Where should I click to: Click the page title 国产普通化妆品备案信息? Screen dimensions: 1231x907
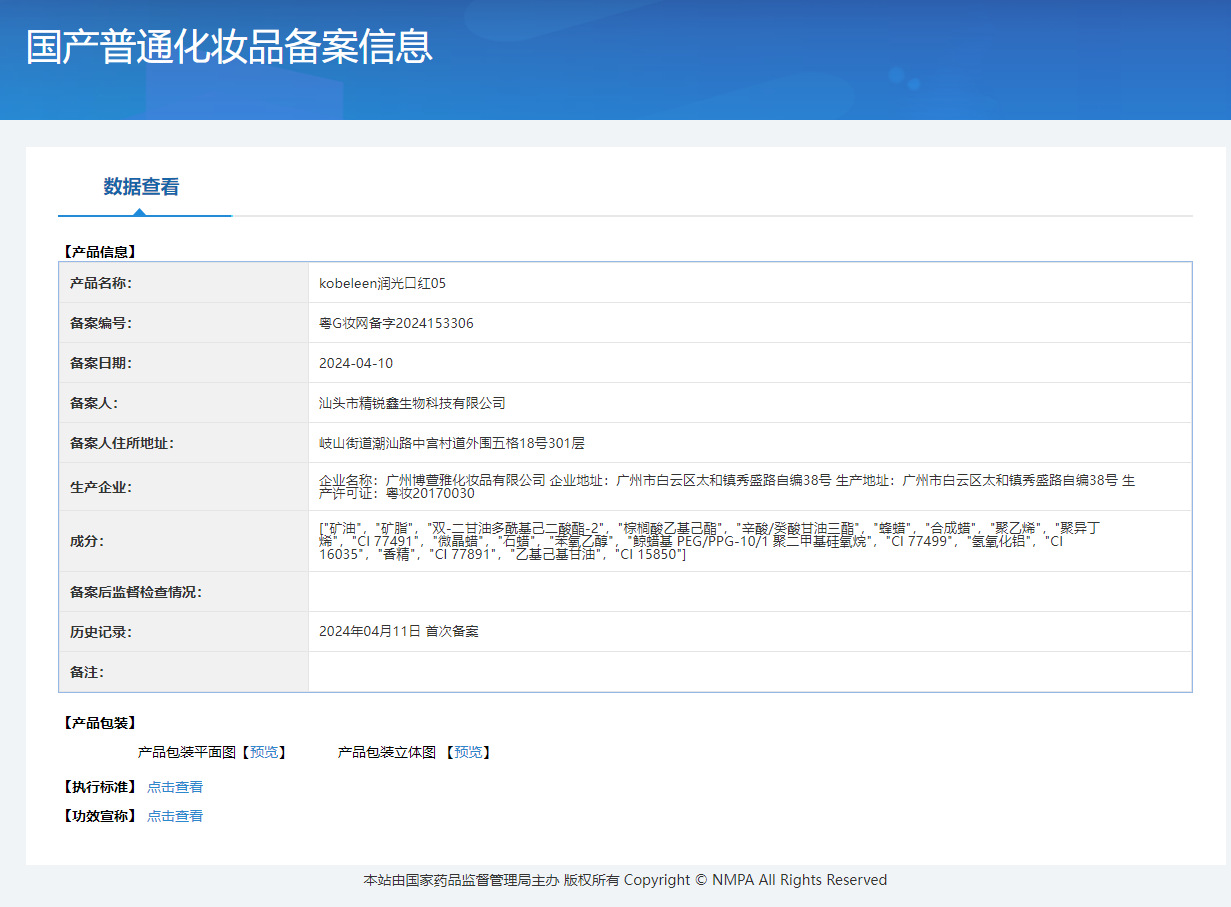coord(229,47)
